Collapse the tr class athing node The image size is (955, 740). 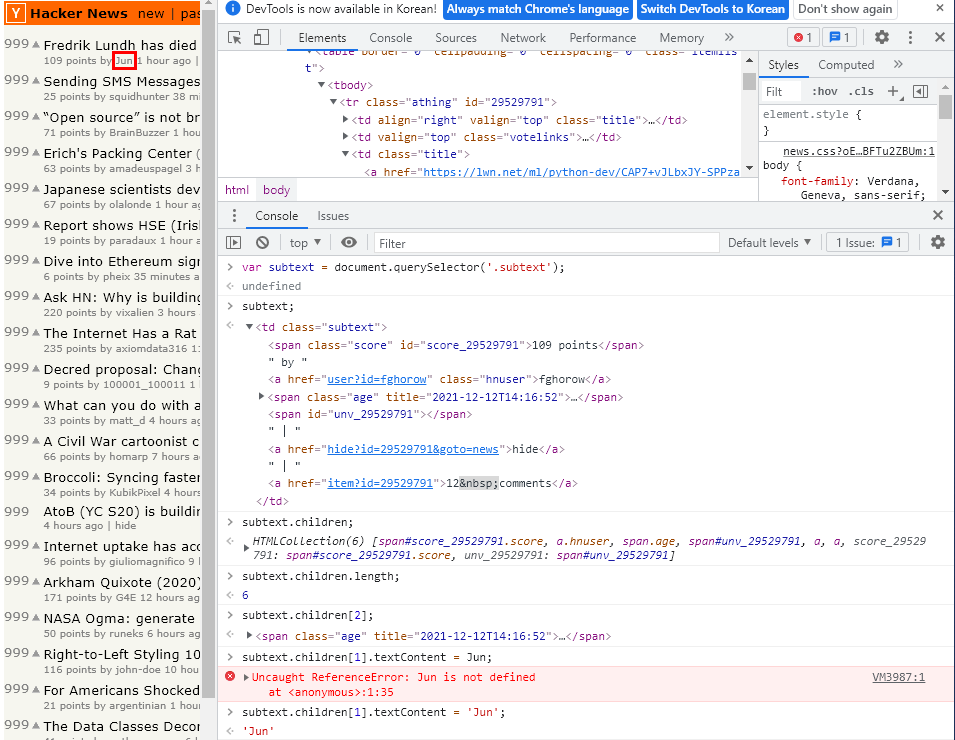333,102
